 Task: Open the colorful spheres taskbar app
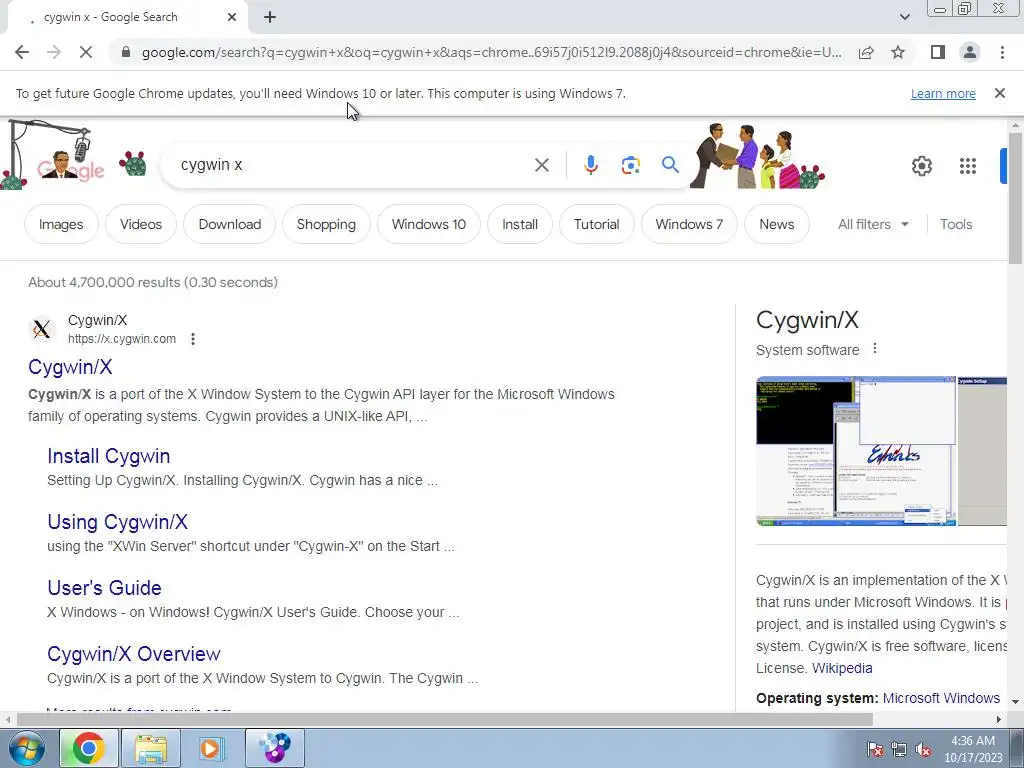pyautogui.click(x=275, y=748)
